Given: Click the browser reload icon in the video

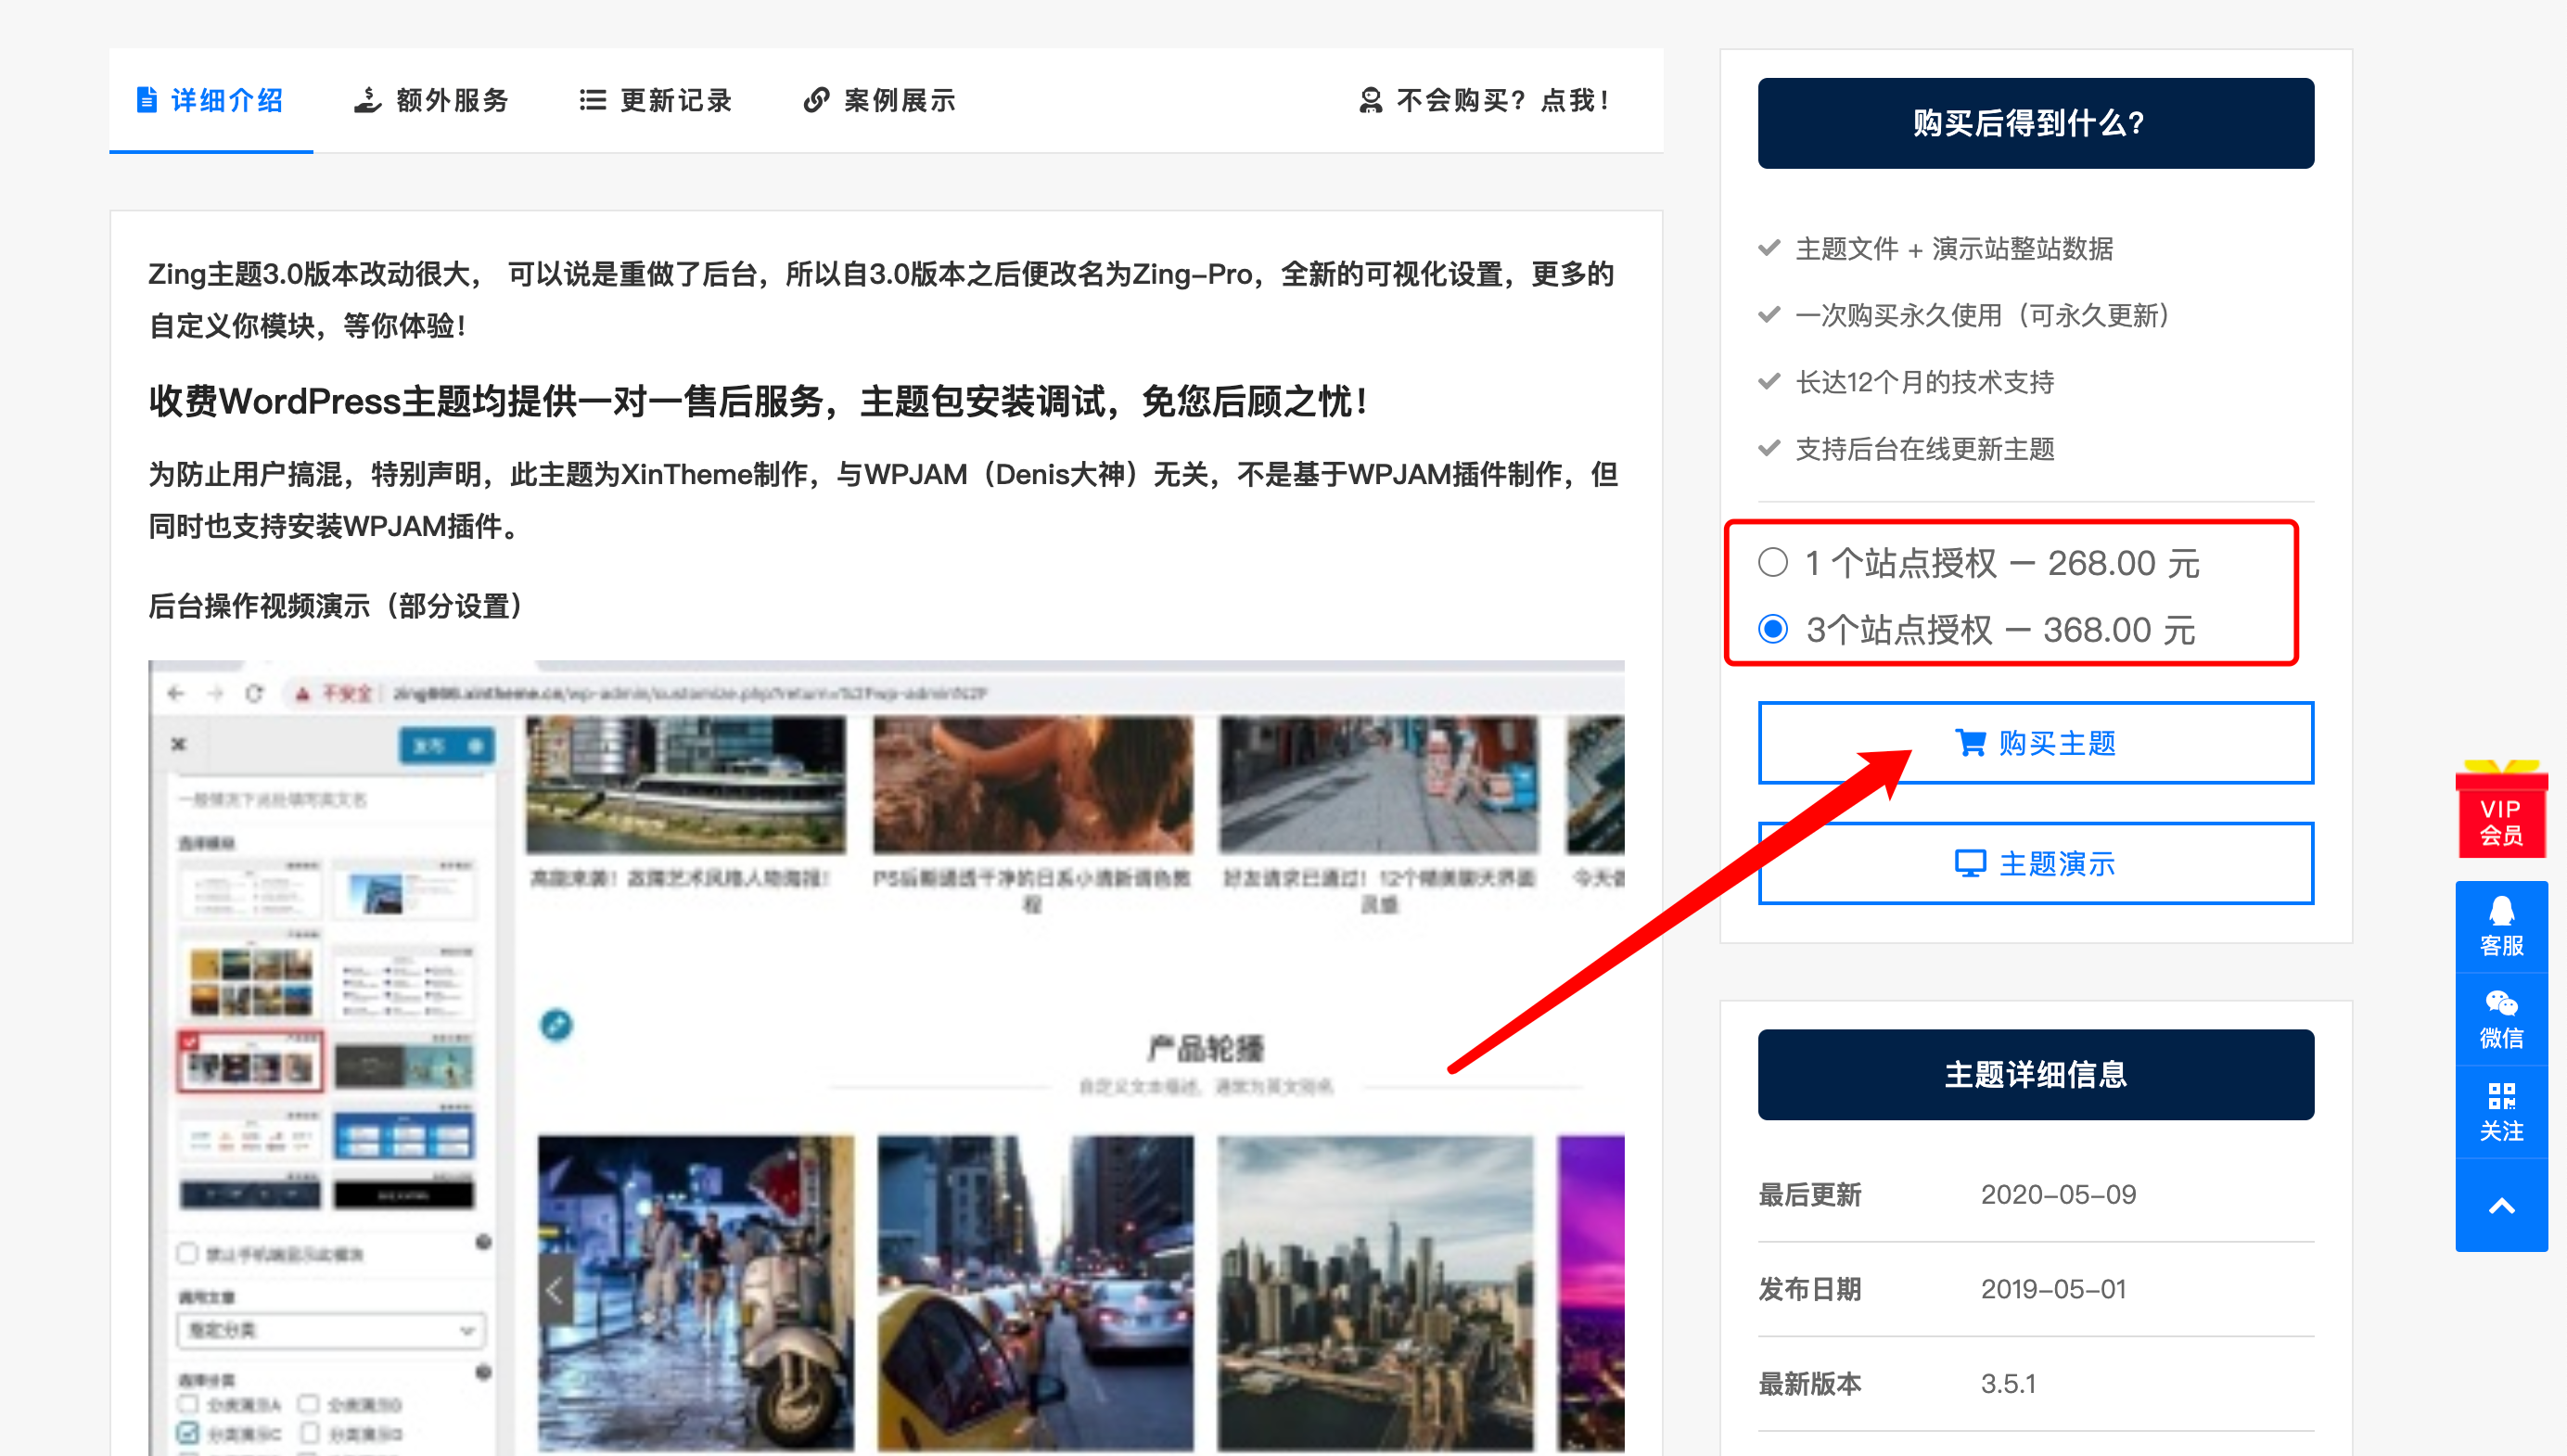Looking at the screenshot, I should [254, 693].
